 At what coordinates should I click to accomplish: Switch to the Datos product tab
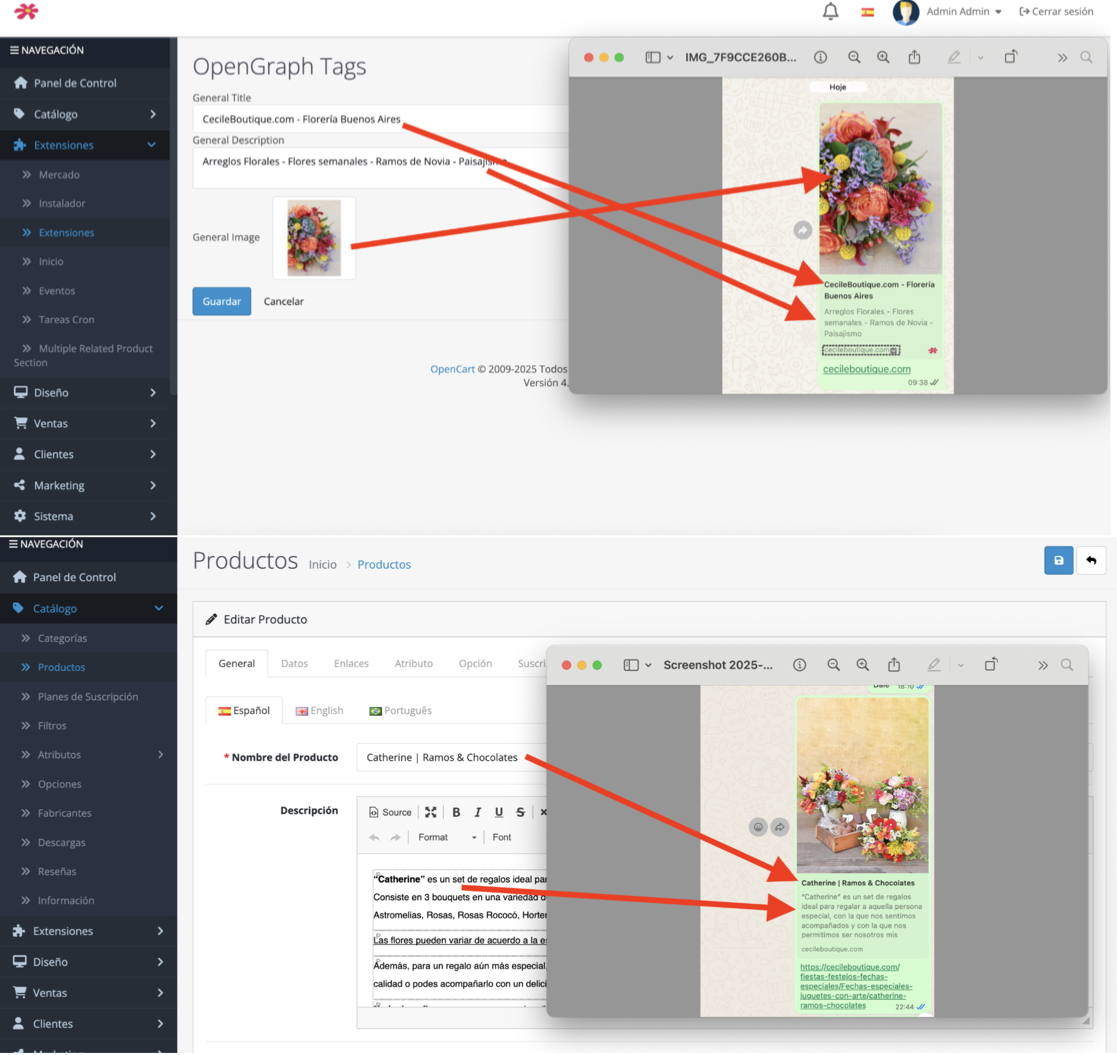pyautogui.click(x=294, y=663)
